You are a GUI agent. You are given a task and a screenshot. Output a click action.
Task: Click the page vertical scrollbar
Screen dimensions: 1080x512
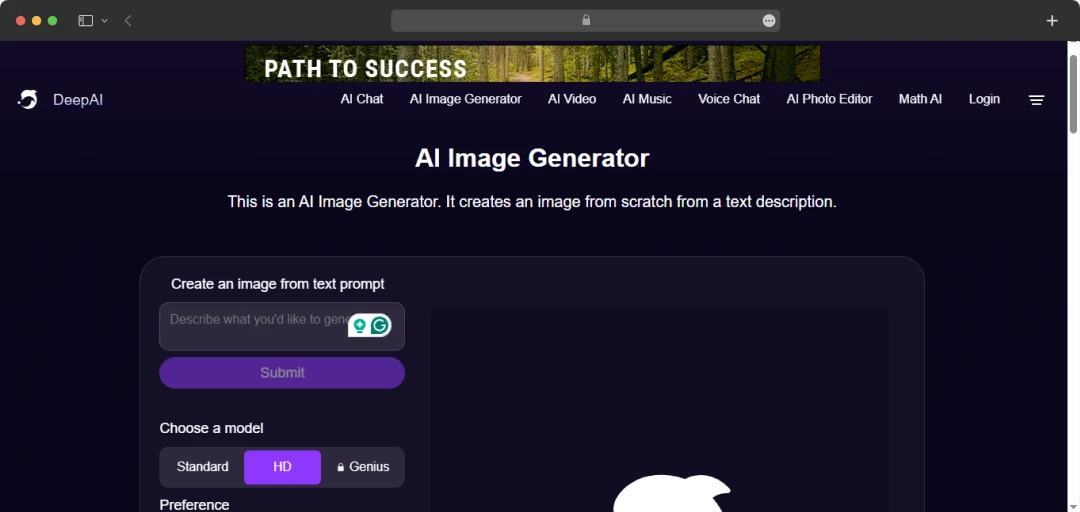pos(1073,94)
